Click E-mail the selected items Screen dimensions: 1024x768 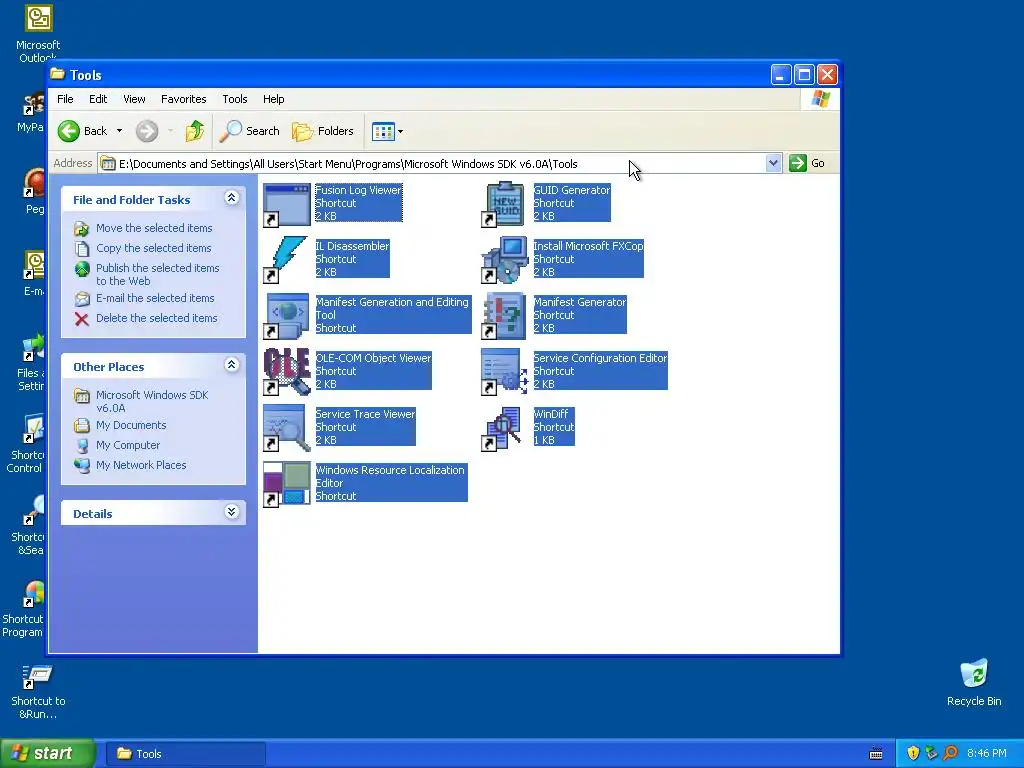[155, 298]
